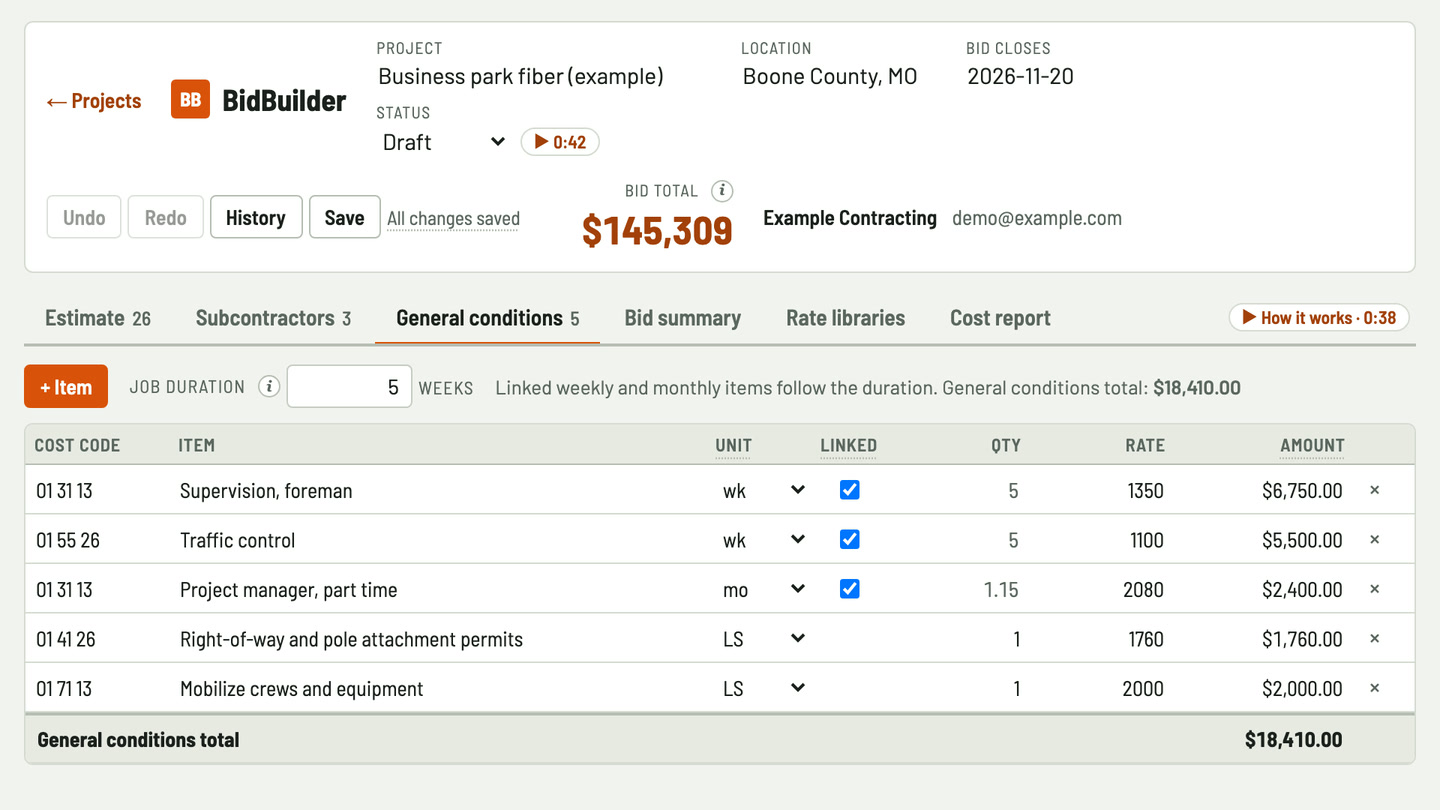Delete the Traffic control row
The image size is (1440, 810).
pos(1374,540)
